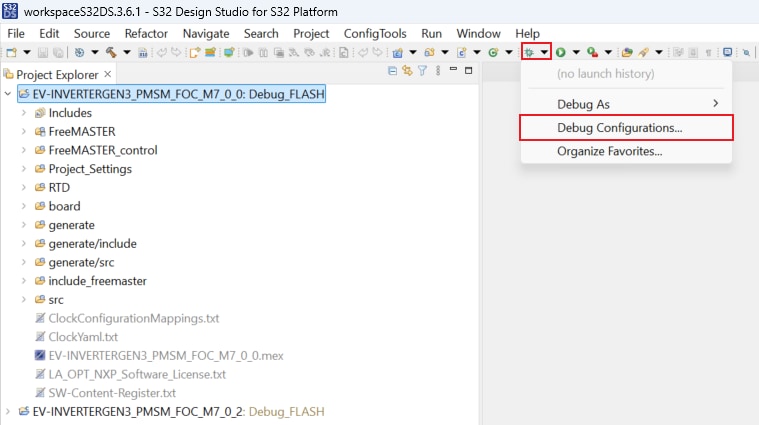The height and width of the screenshot is (425, 759).
Task: Expand the RTD folder node
Action: [23, 188]
